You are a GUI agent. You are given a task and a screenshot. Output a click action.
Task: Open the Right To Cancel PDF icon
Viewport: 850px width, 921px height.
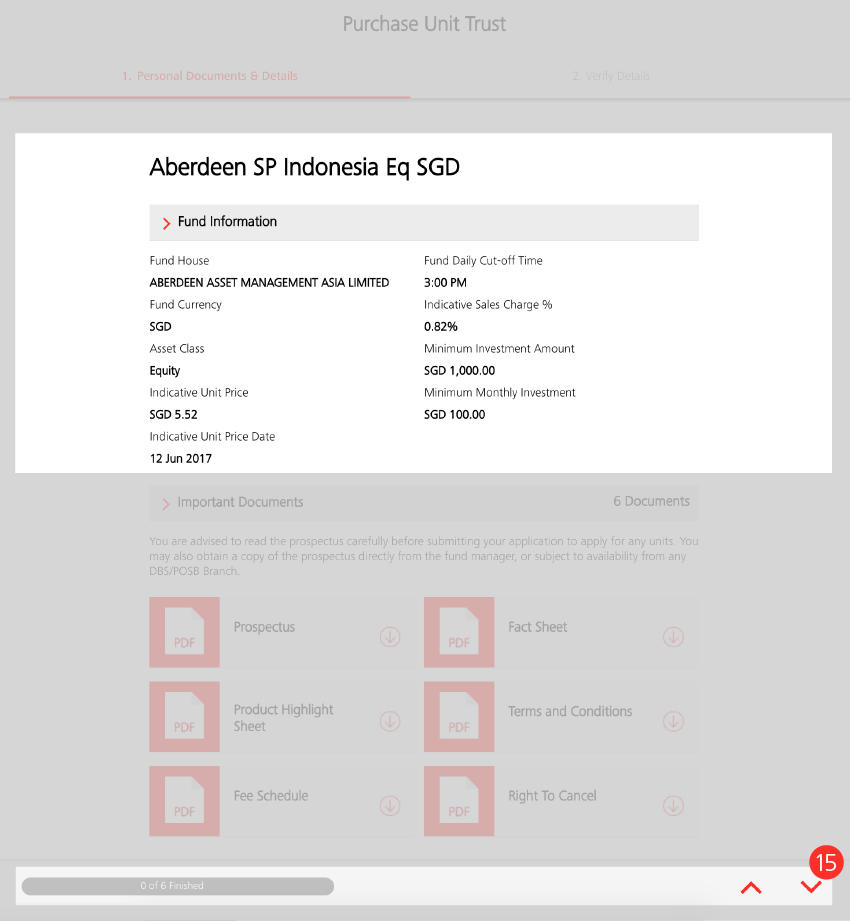tap(459, 801)
